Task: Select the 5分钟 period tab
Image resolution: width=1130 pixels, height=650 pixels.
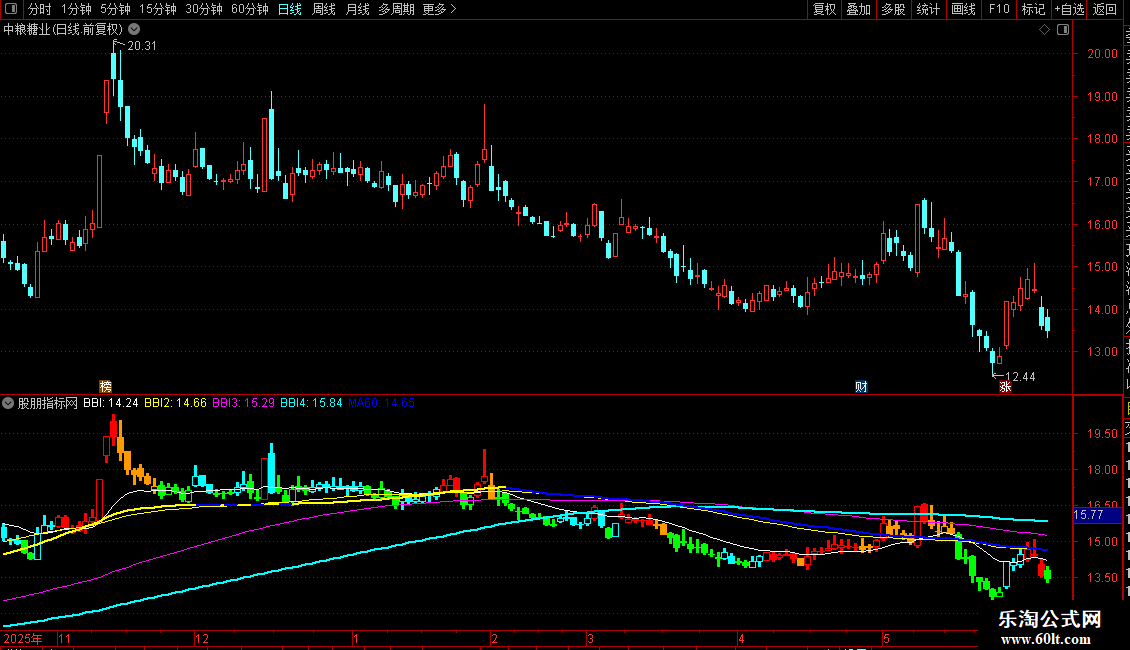Action: coord(115,9)
